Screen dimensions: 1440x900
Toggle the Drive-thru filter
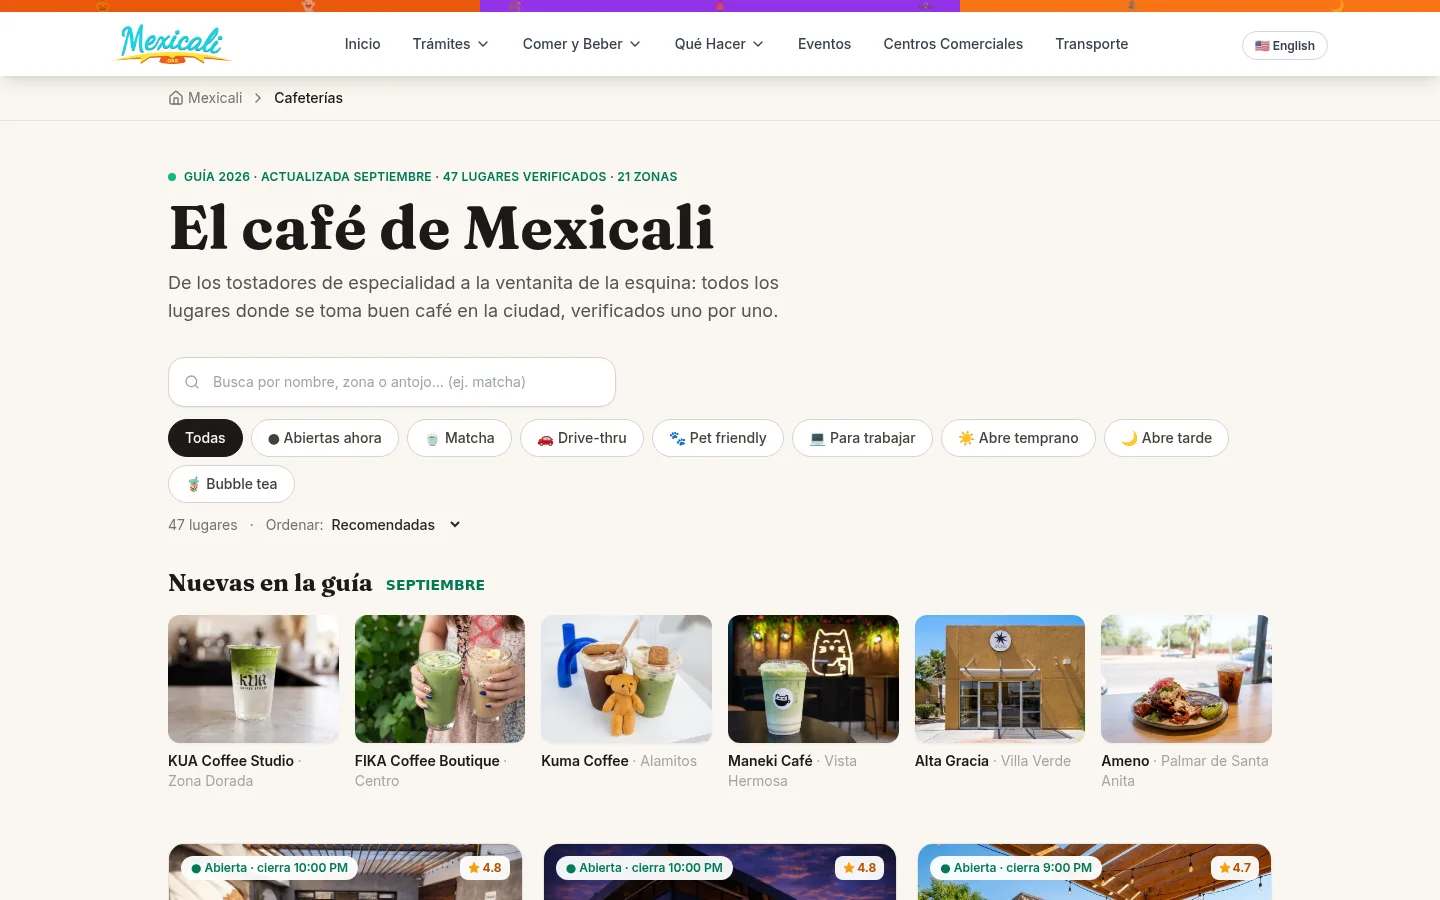pos(582,438)
